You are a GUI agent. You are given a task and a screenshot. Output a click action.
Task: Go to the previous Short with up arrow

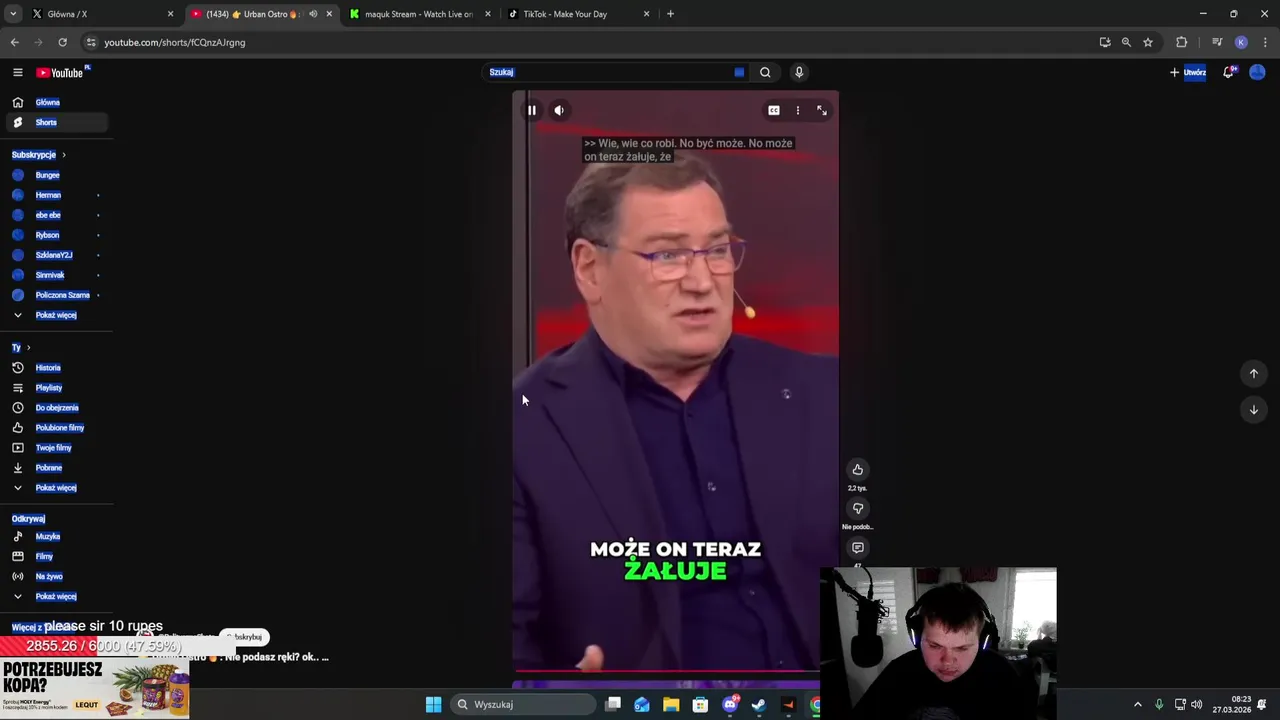[1253, 374]
